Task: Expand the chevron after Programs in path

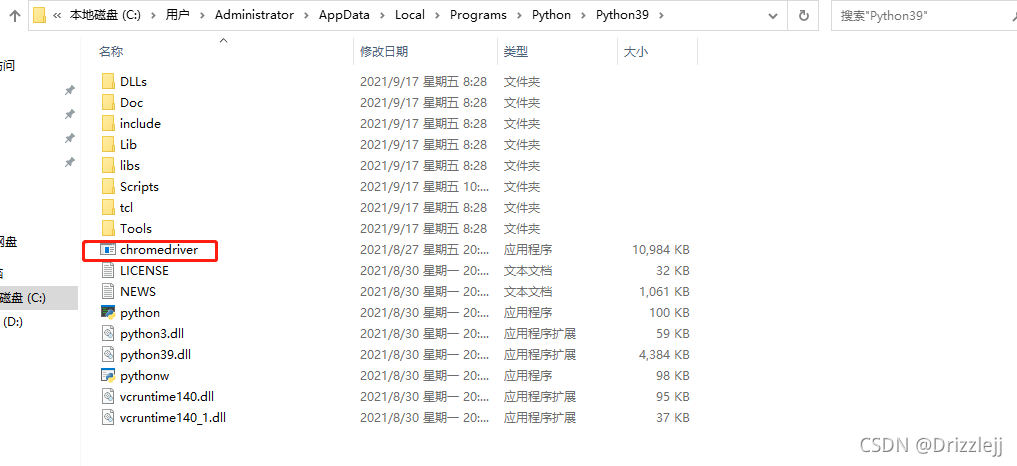Action: pyautogui.click(x=519, y=15)
